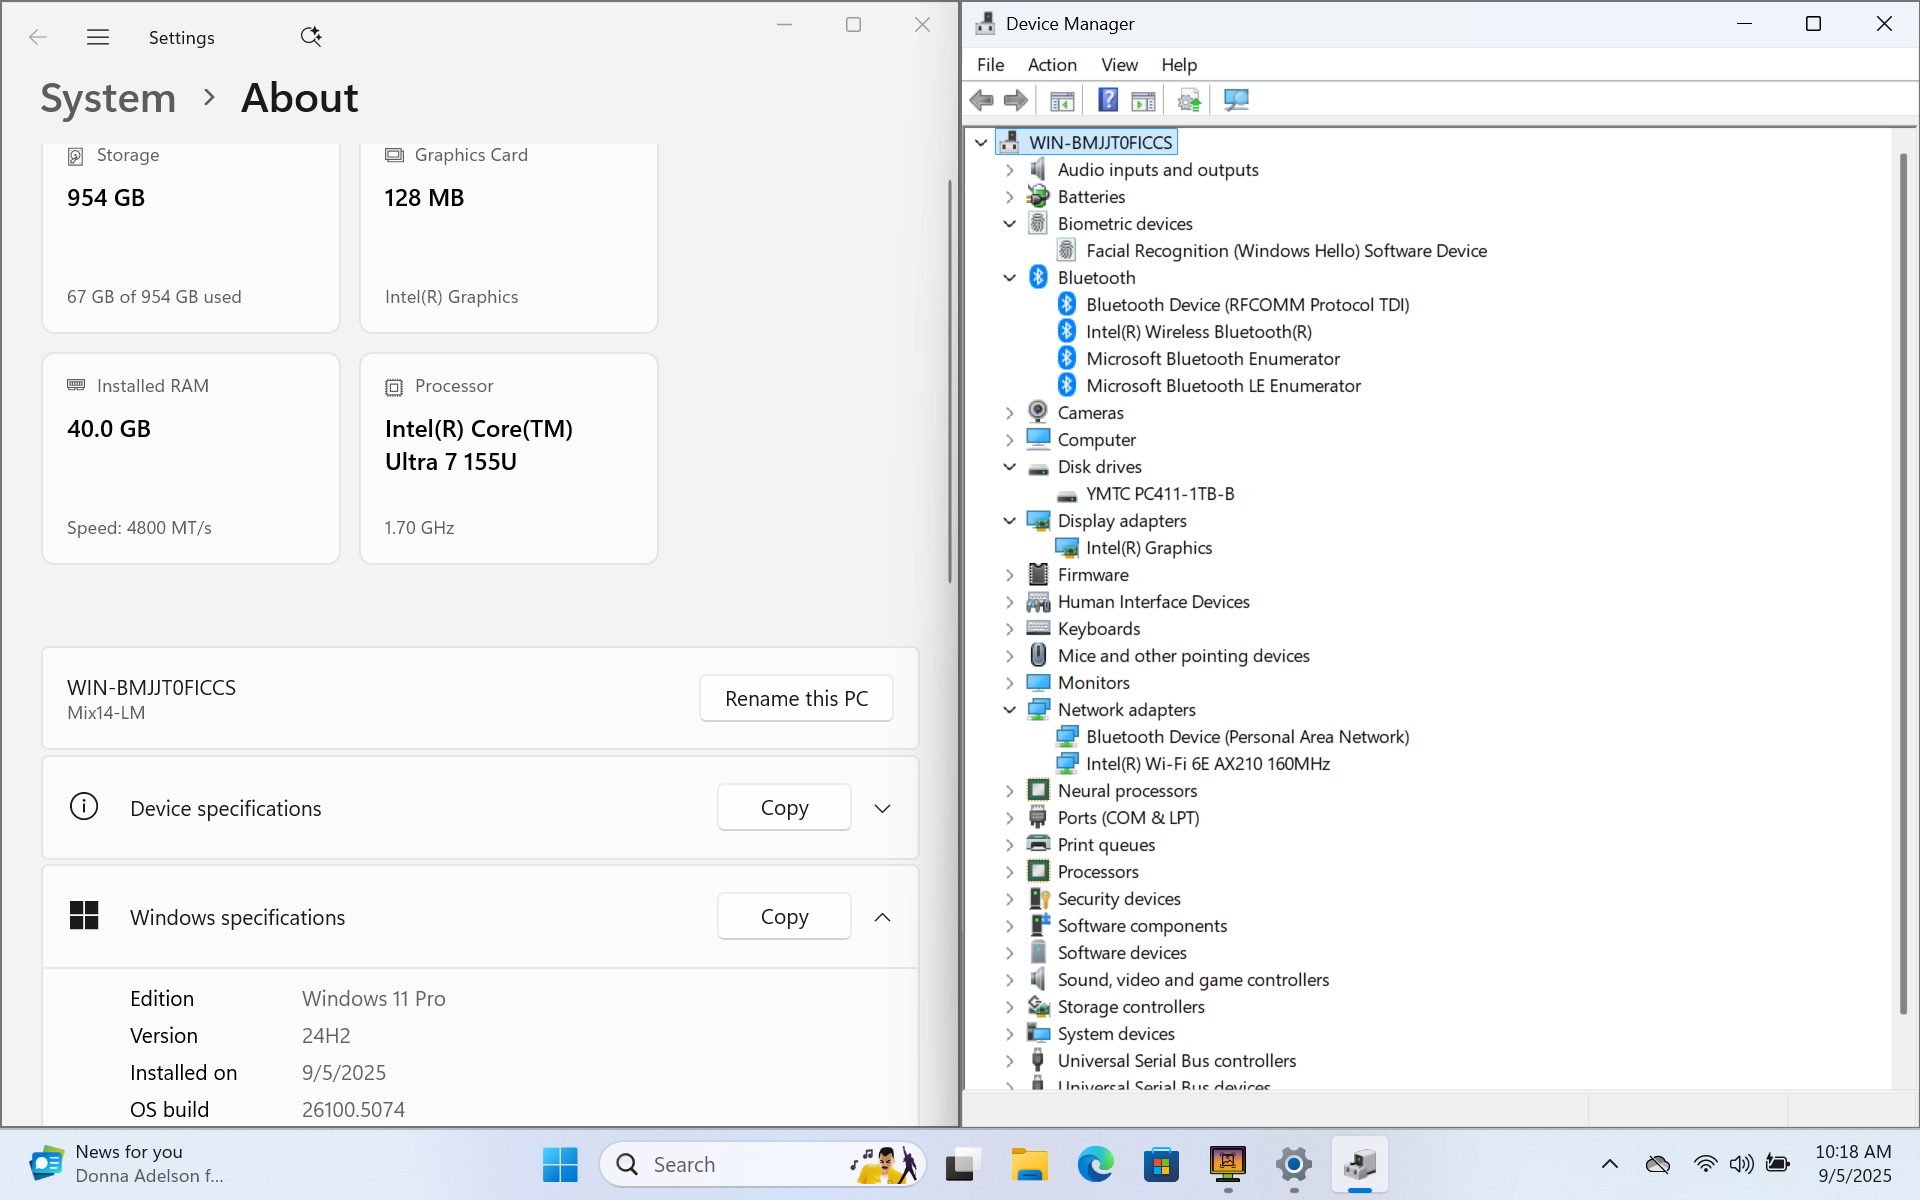
Task: Collapse the Bluetooth device category
Action: coord(1009,278)
